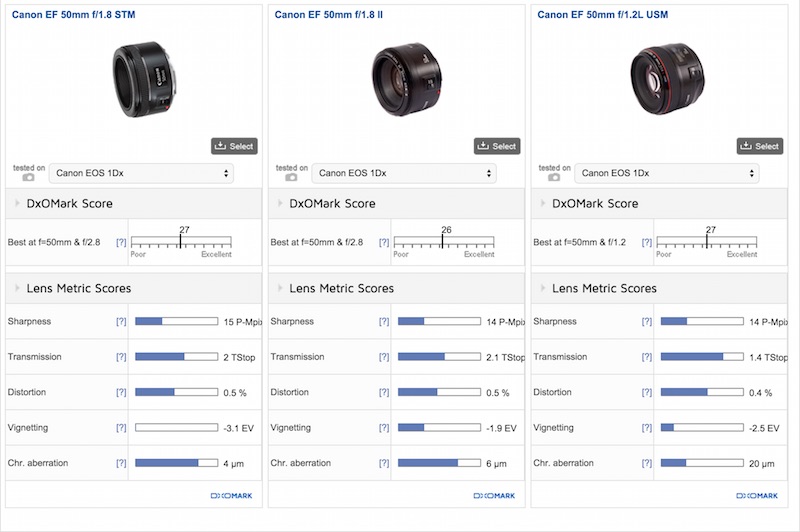Viewport: 800px width, 532px height.
Task: Click DxOMark logo under f/1.8 II card
Action: 494,496
